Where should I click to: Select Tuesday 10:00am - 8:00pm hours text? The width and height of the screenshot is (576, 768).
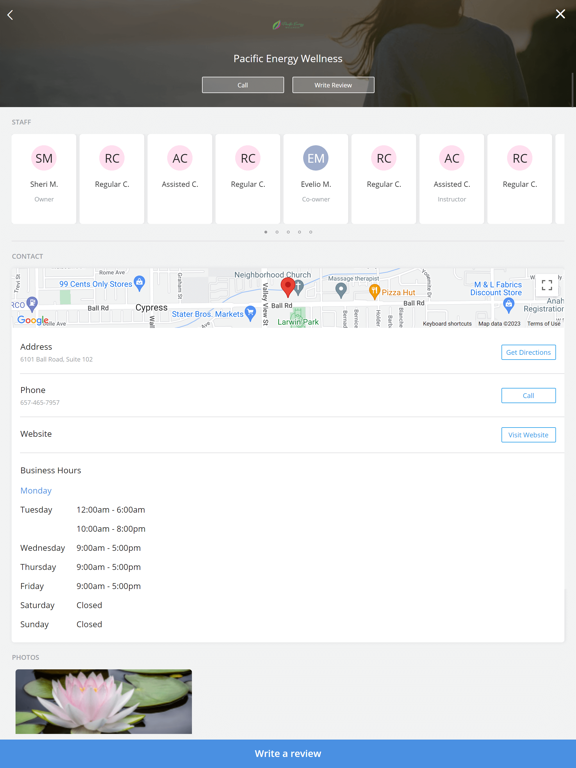click(111, 528)
